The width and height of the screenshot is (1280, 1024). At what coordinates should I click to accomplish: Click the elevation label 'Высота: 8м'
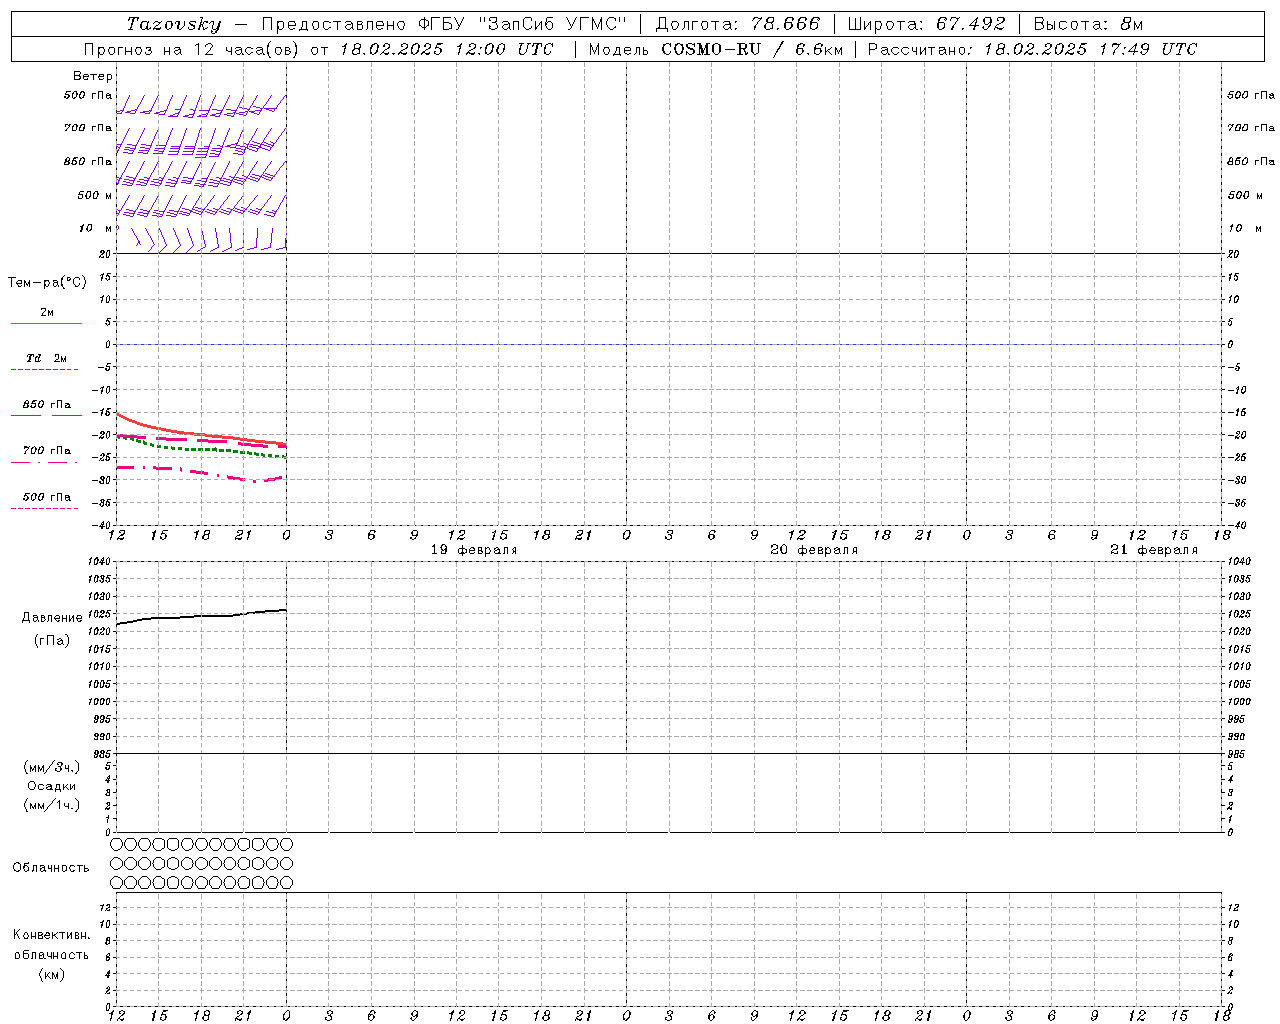[x=1089, y=24]
